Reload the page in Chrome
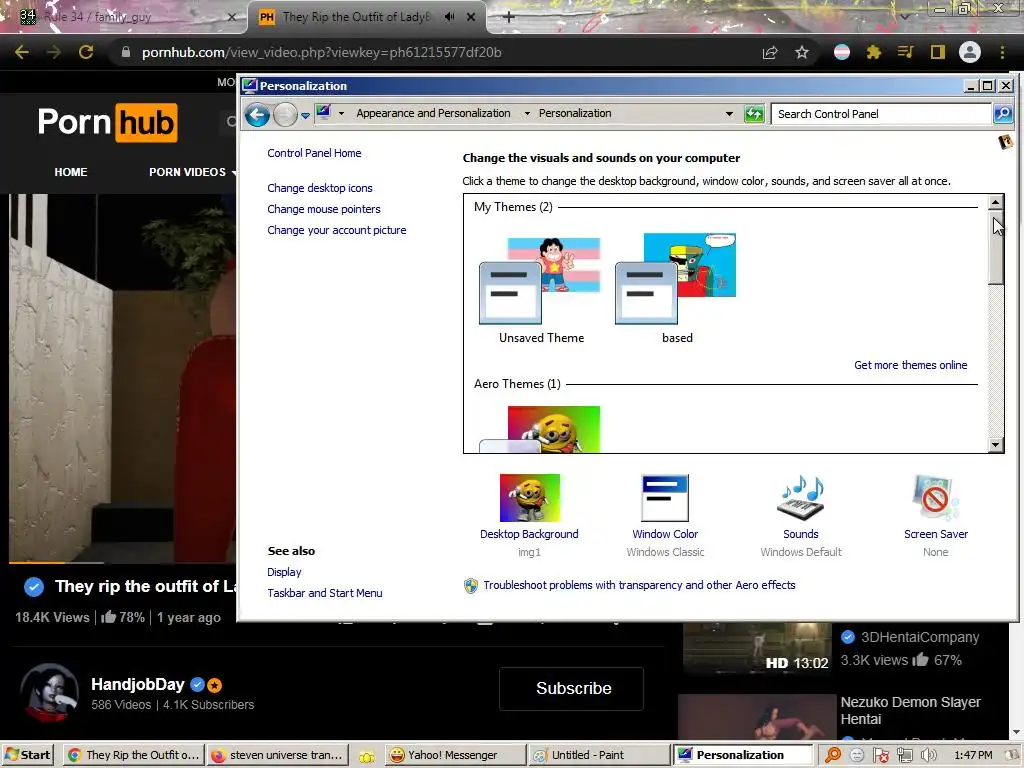The height and width of the screenshot is (768, 1024). tap(86, 52)
